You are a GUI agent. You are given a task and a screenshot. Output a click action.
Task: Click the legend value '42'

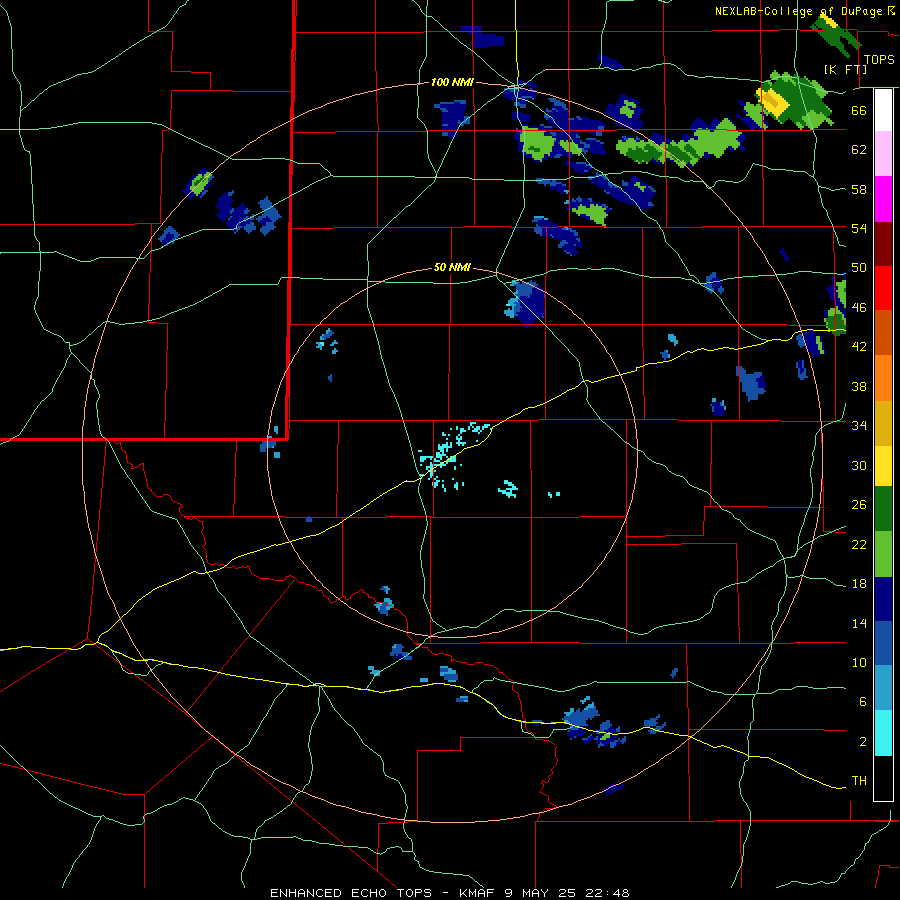tap(859, 347)
